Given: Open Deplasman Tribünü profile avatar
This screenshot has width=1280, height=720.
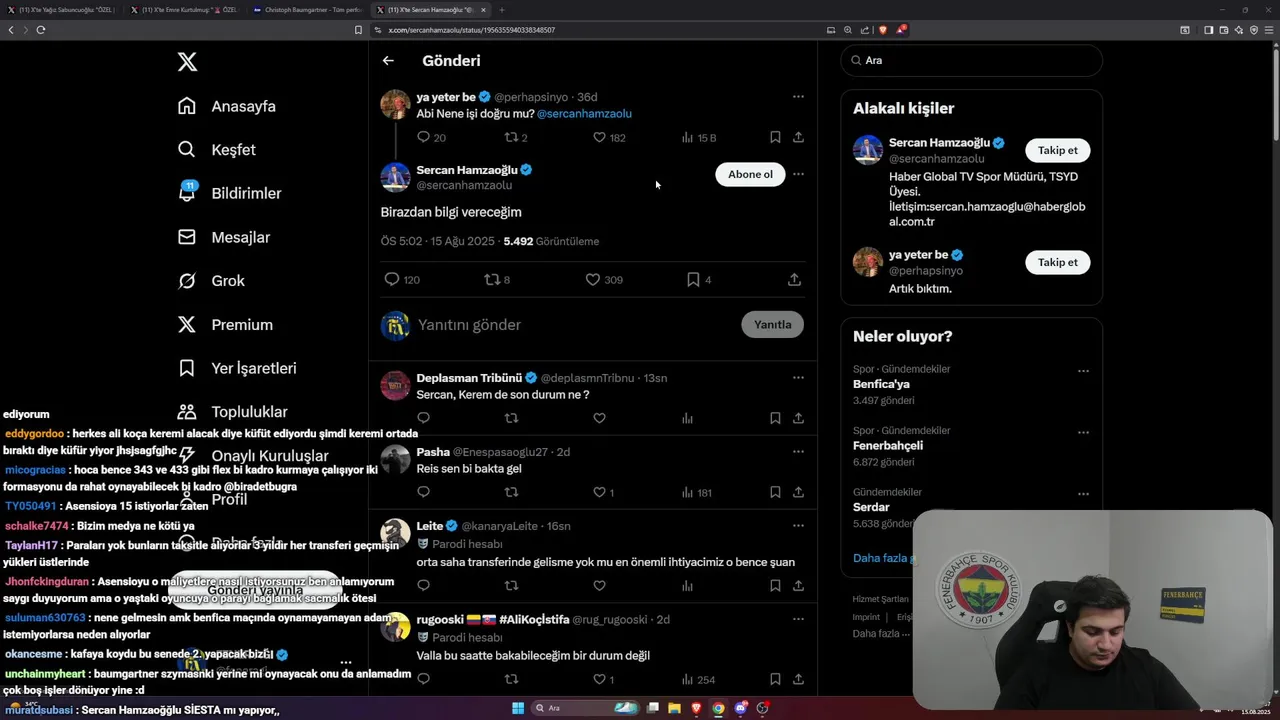Looking at the screenshot, I should [x=395, y=386].
